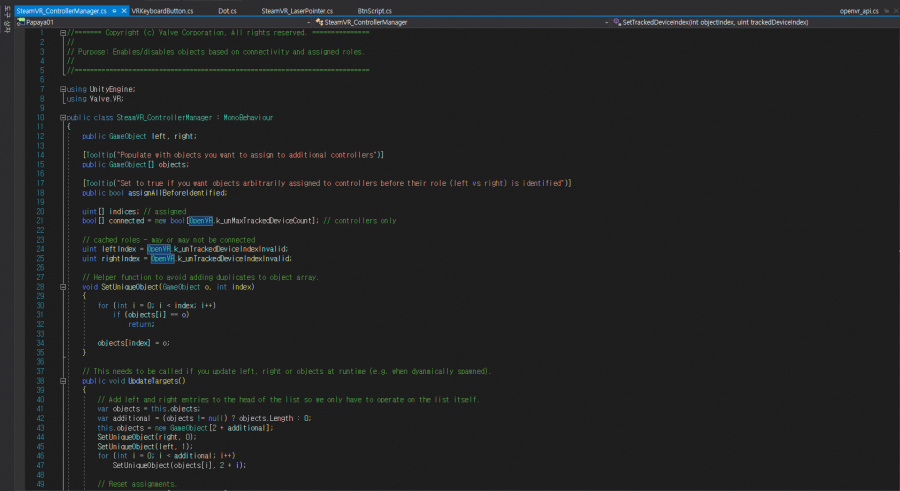This screenshot has height=491, width=900.
Task: Click the "// cached roles" comment
Action: point(169,239)
